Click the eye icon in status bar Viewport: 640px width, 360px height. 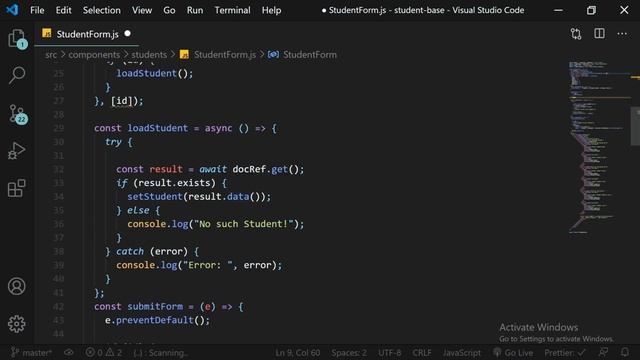(x=69, y=353)
